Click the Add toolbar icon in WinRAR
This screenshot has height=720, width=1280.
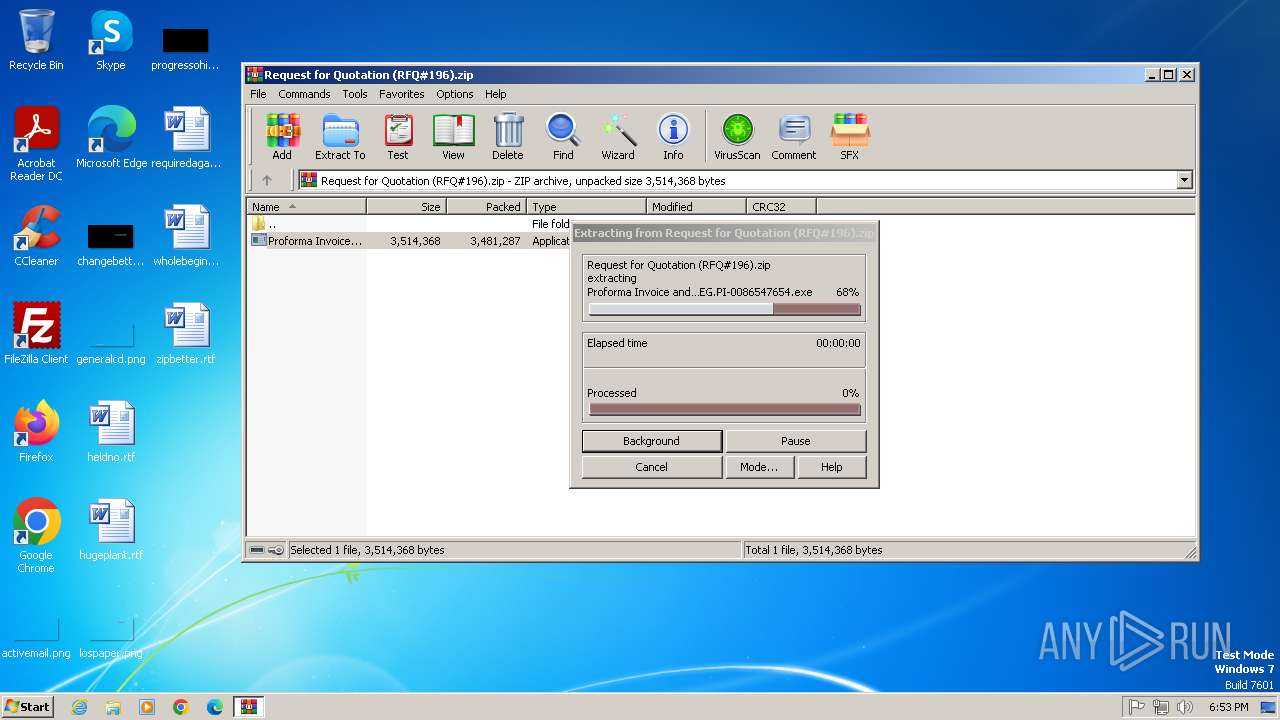(x=282, y=137)
